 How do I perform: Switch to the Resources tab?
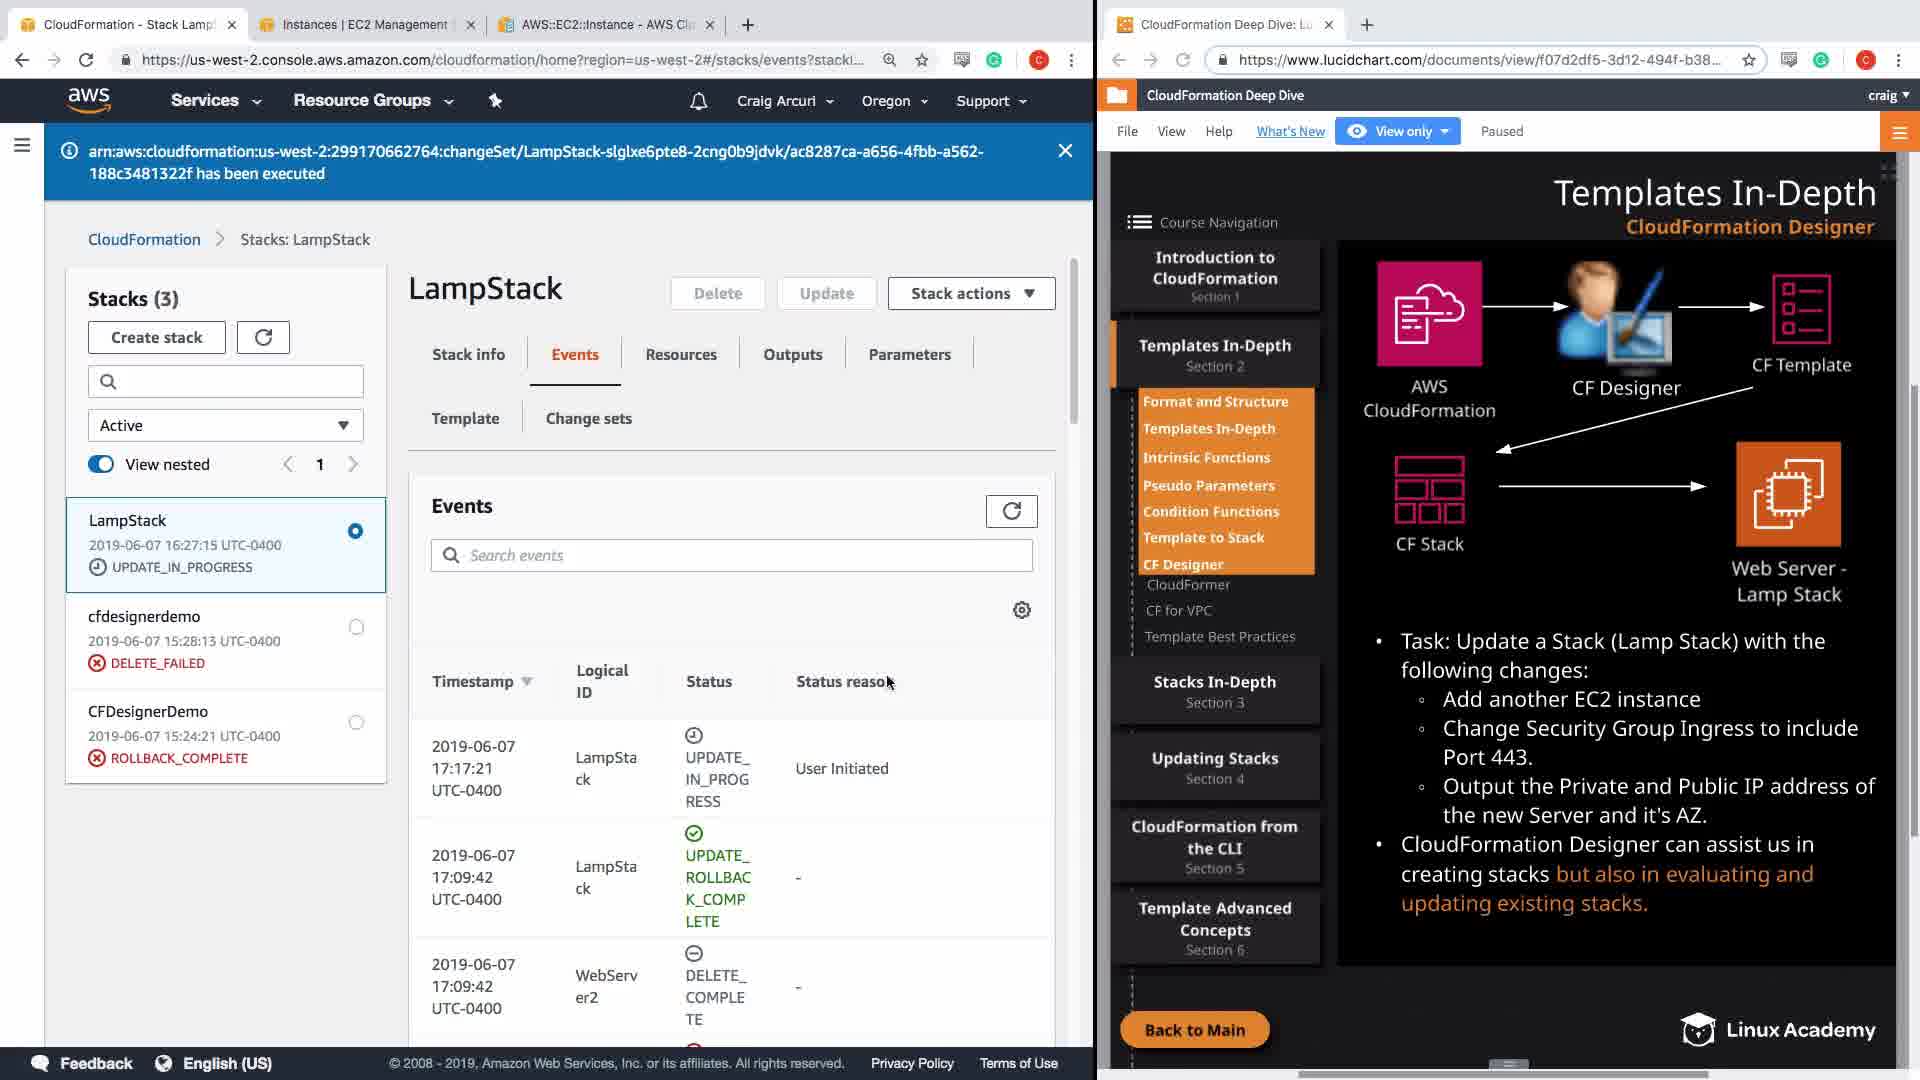680,354
